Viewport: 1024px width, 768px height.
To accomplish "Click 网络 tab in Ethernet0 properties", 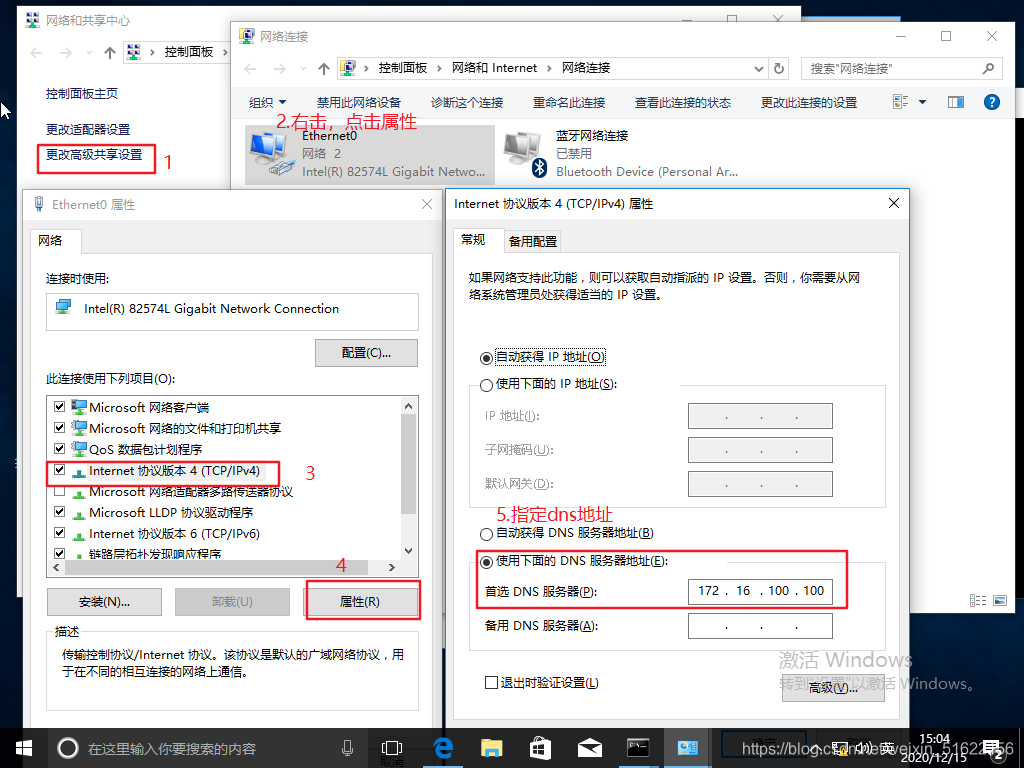I will click(51, 241).
